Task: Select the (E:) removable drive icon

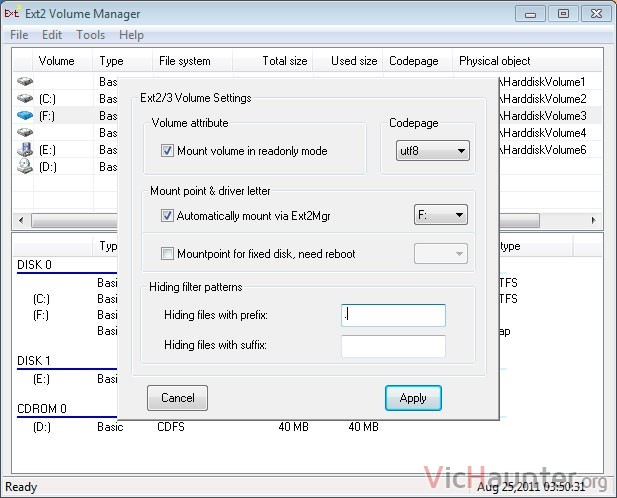Action: (x=25, y=149)
